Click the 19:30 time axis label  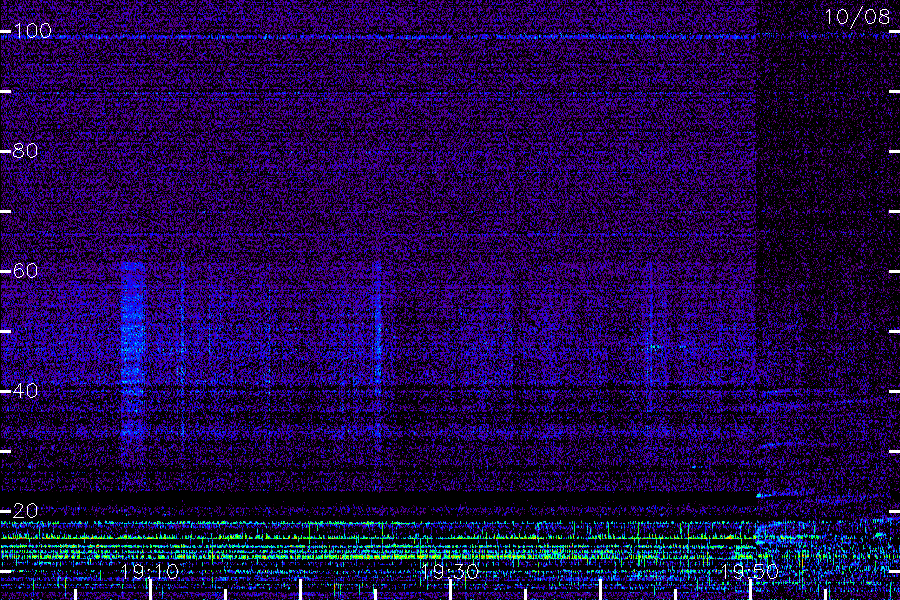coord(449,571)
